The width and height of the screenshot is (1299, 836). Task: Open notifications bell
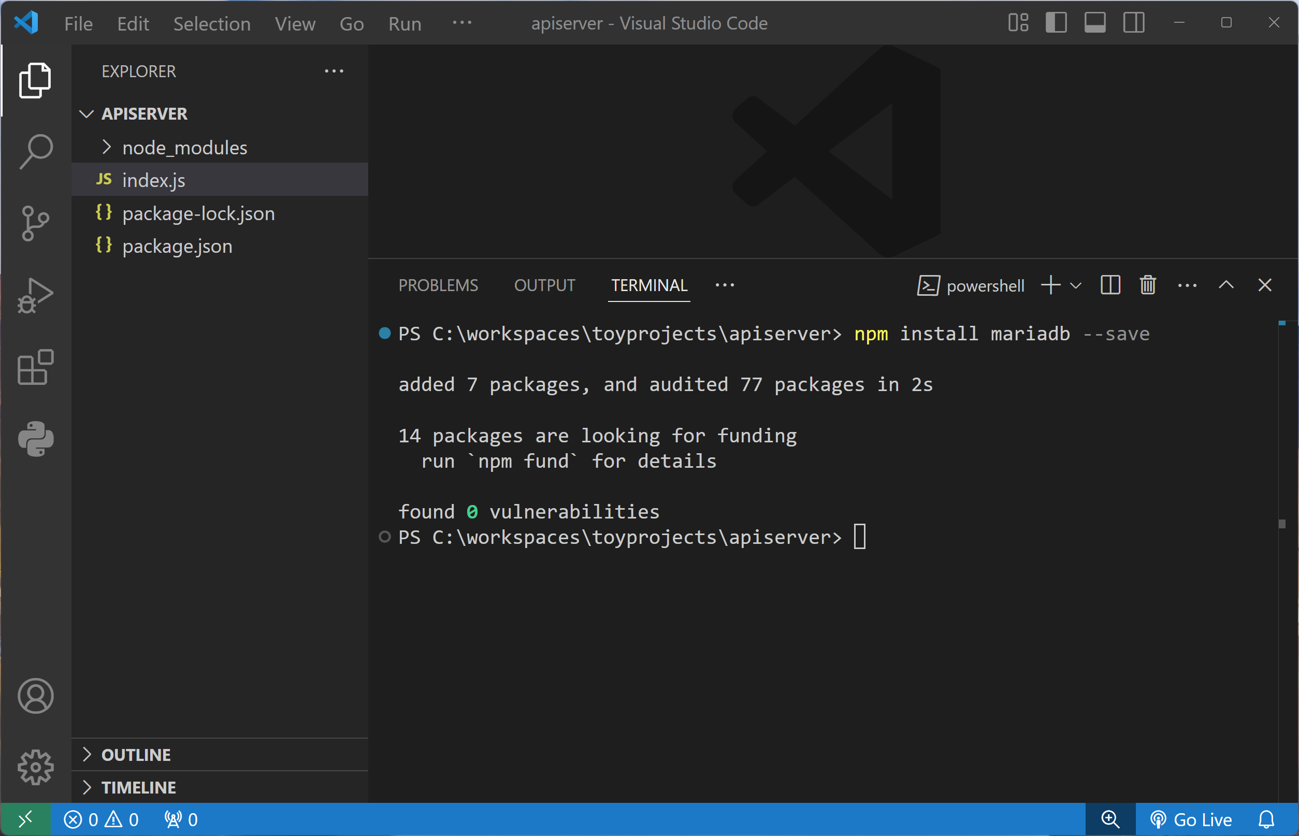[x=1266, y=819]
